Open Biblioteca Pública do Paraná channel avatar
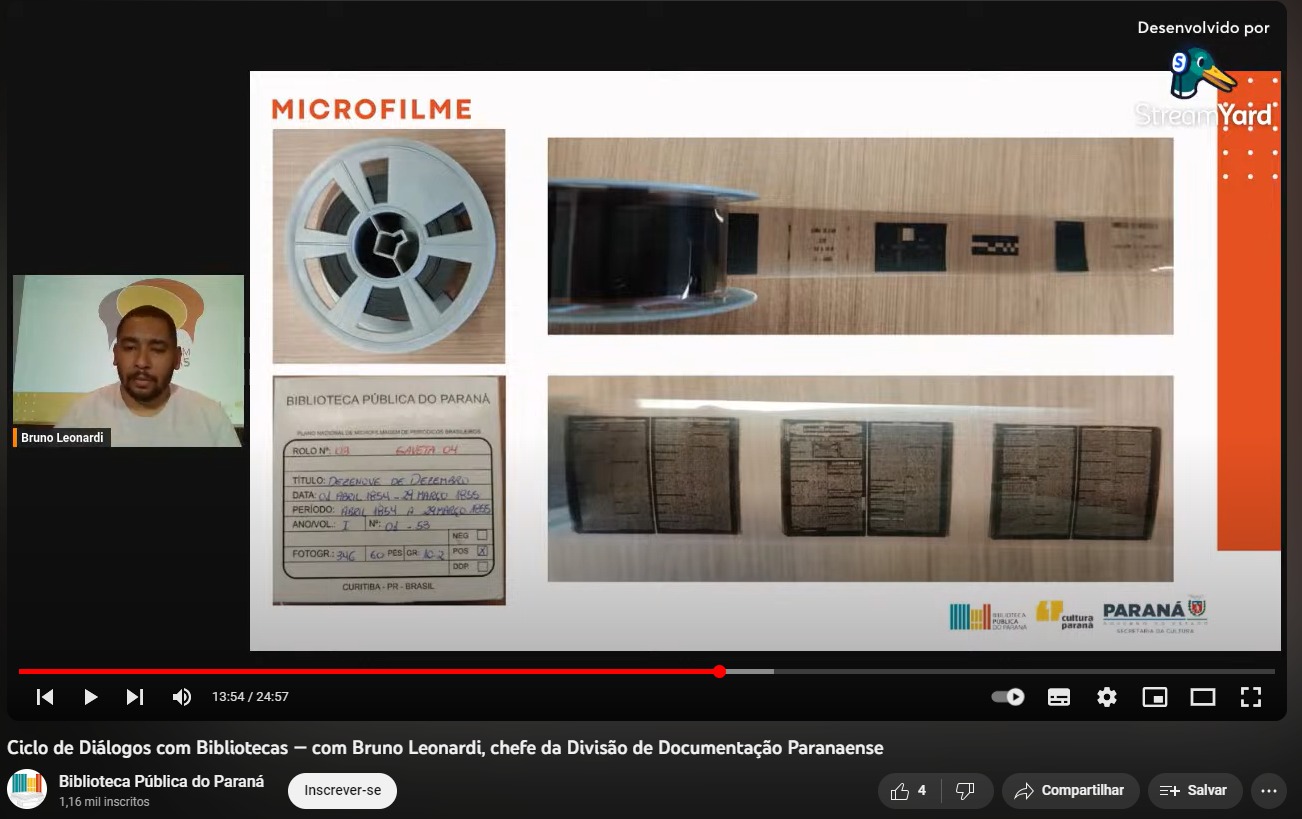The height and width of the screenshot is (819, 1302). coord(27,789)
